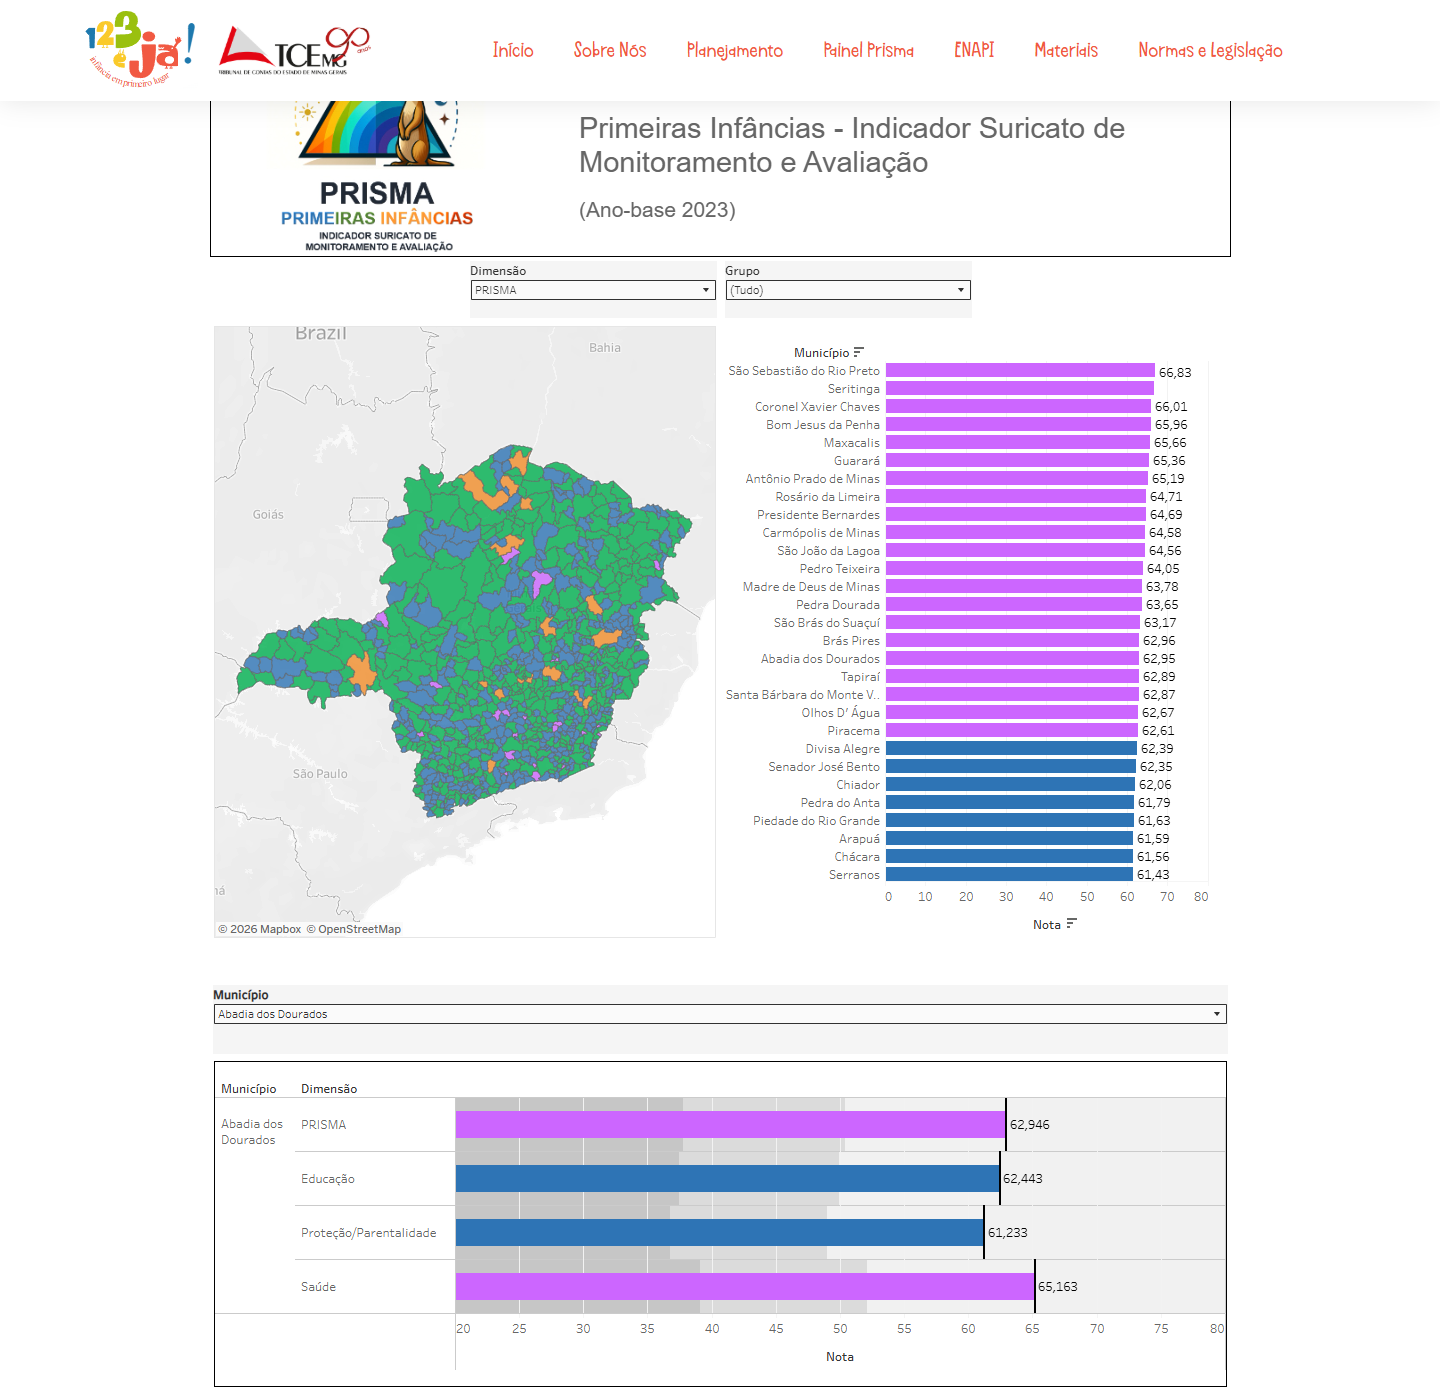Click 'Abadia dos Dourados' label in ranking list
The height and width of the screenshot is (1400, 1440).
pos(821,659)
